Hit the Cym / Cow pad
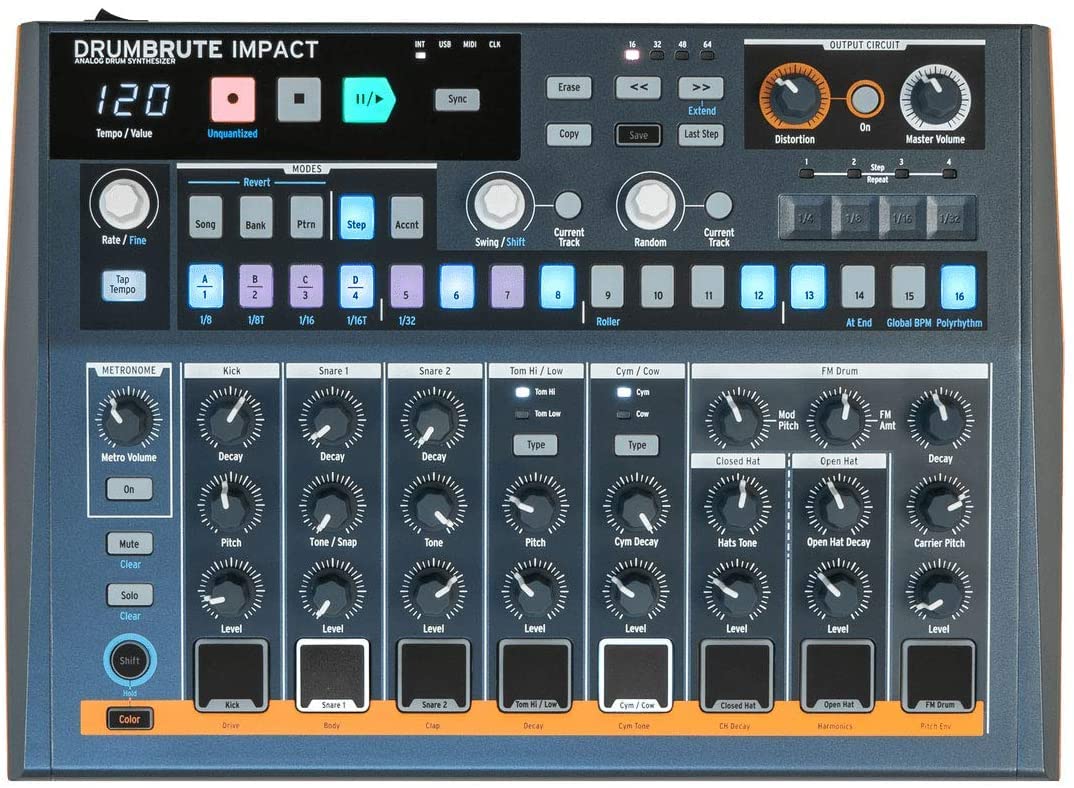Screen dimensions: 1074x788 coord(636,675)
